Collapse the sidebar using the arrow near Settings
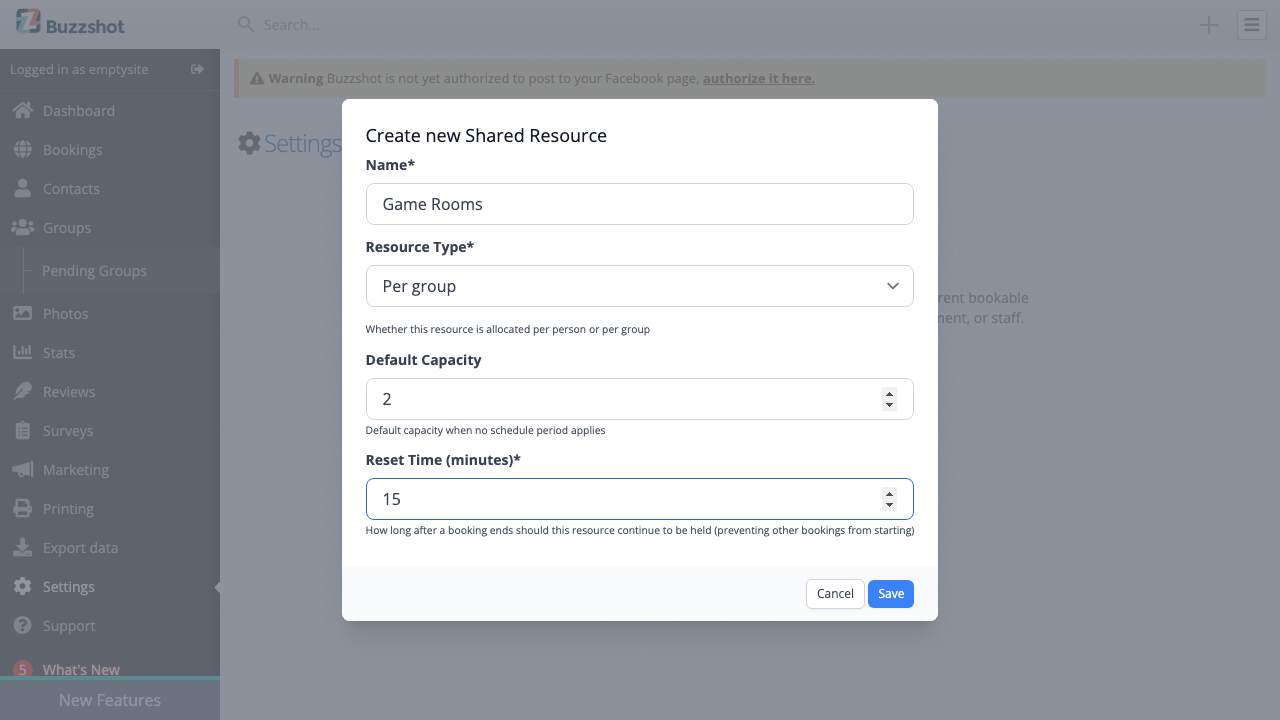This screenshot has width=1280, height=720. tap(215, 588)
